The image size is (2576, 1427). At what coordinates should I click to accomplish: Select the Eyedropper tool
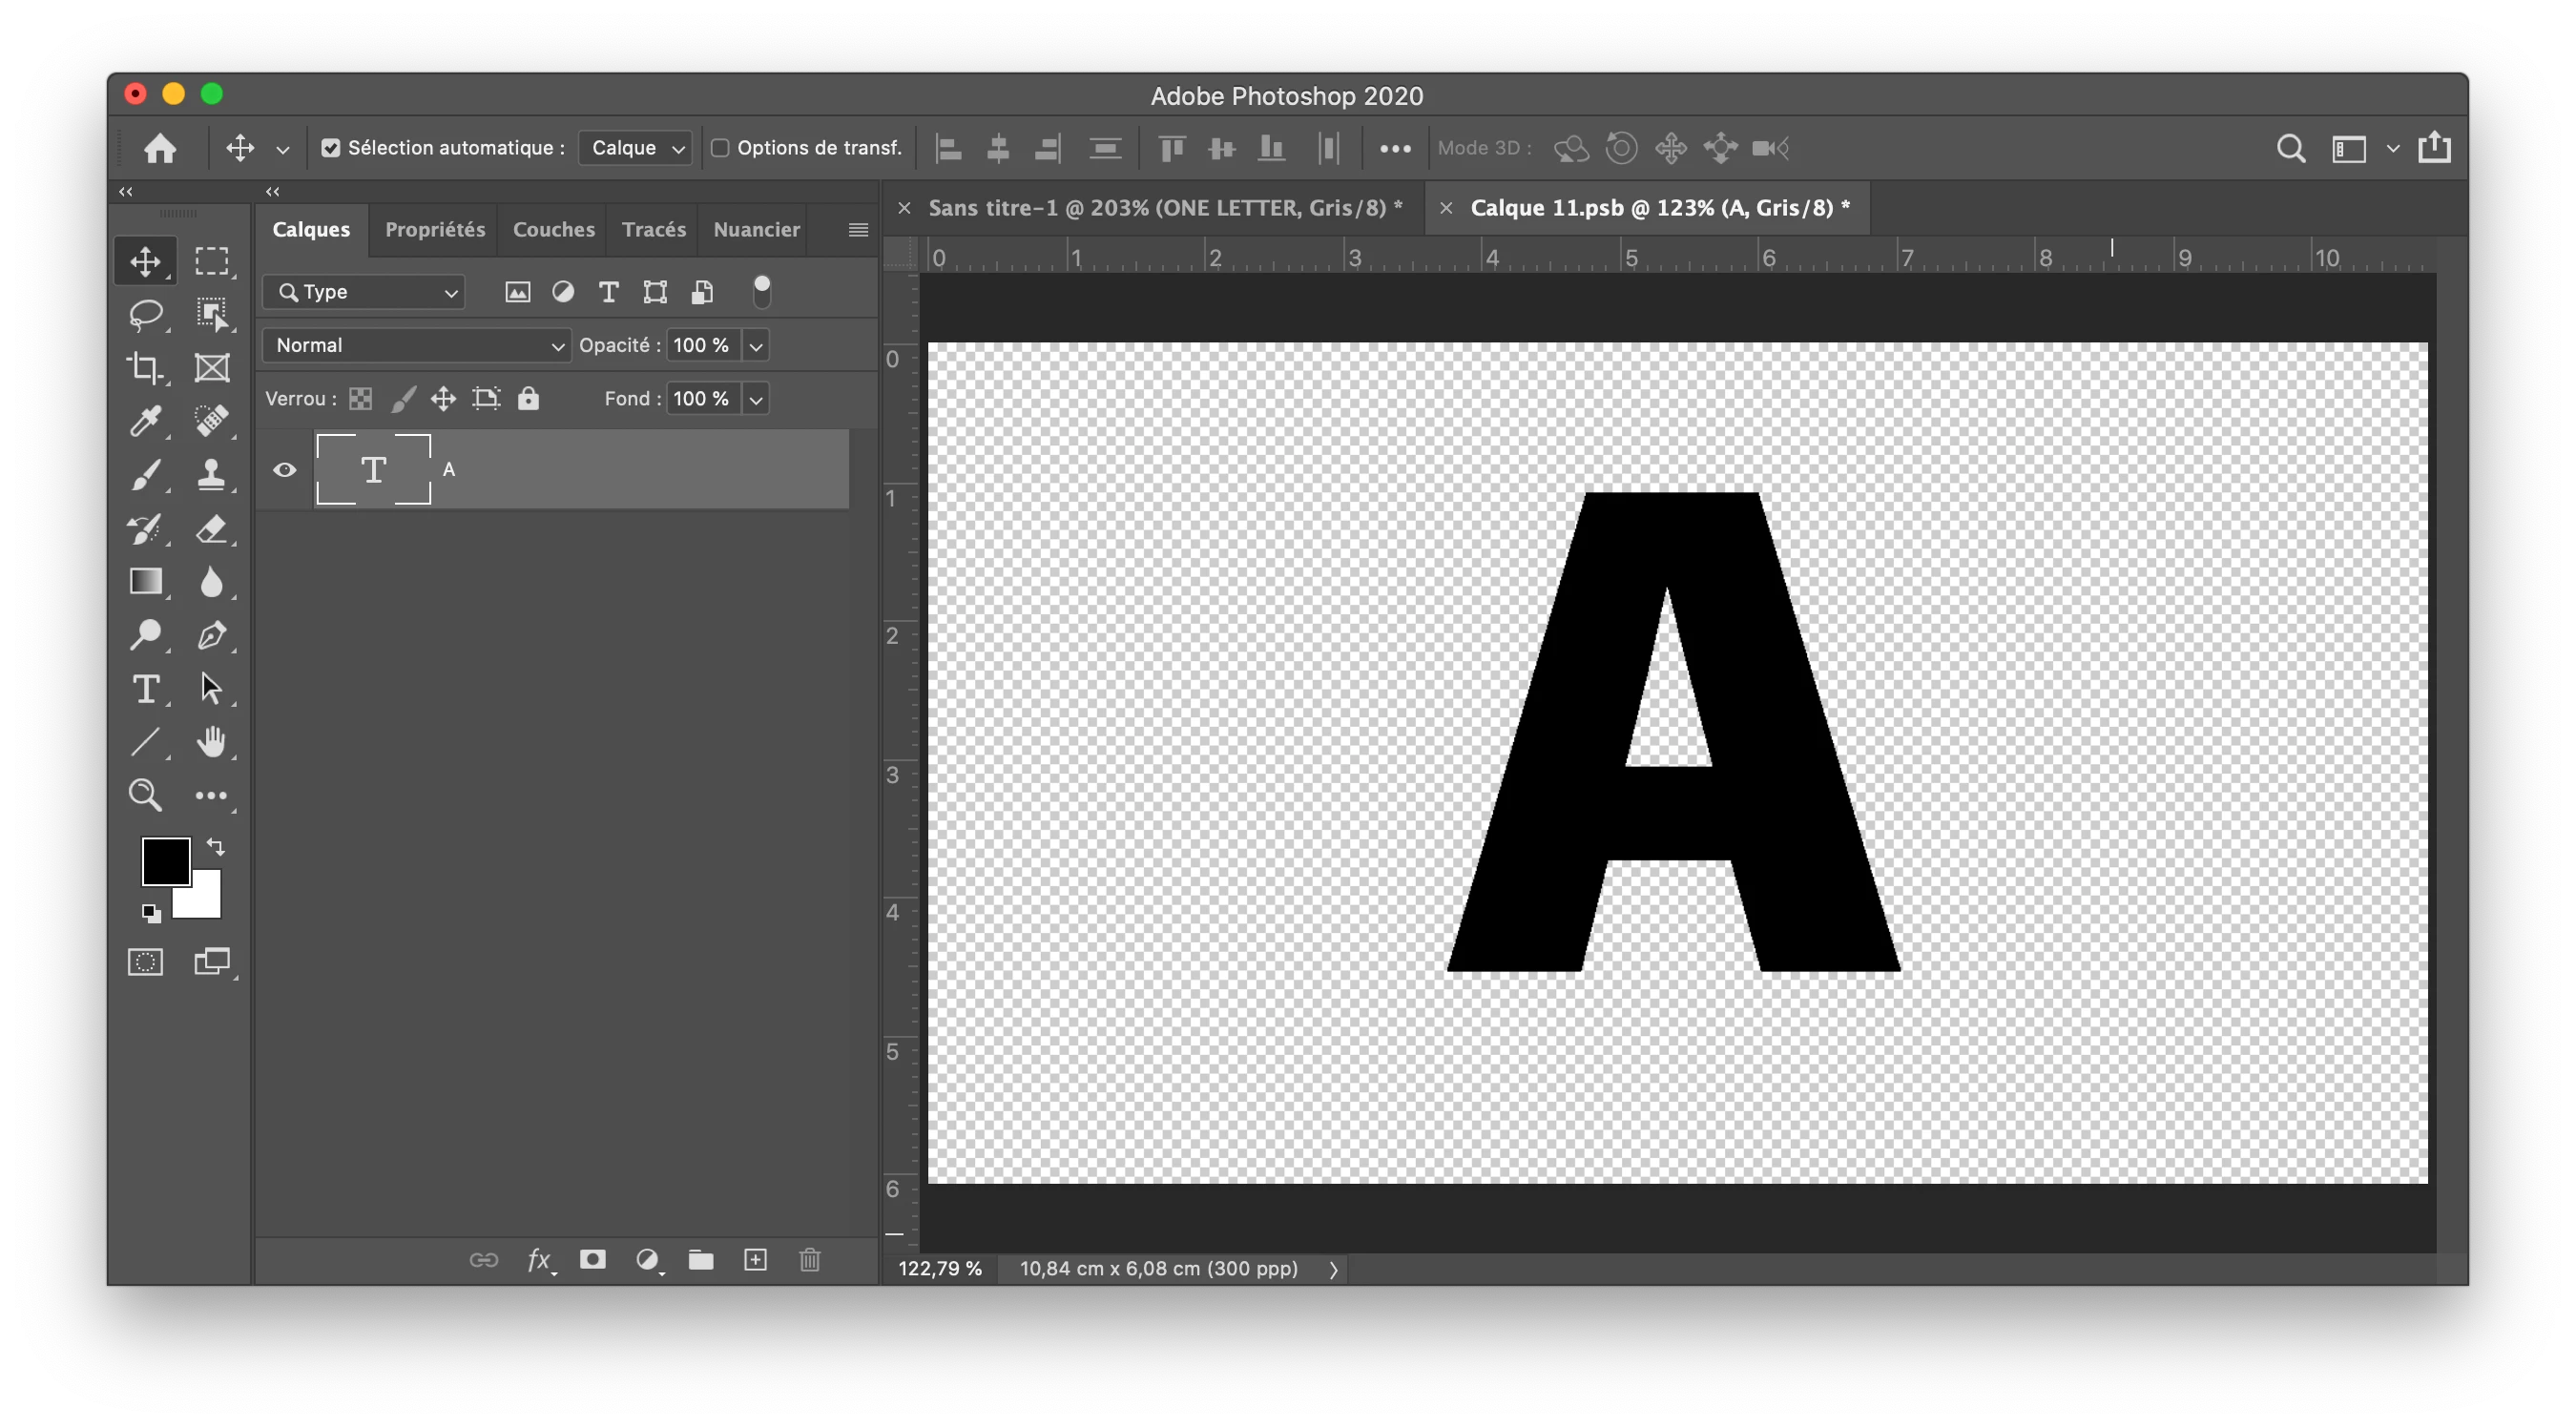coord(146,421)
